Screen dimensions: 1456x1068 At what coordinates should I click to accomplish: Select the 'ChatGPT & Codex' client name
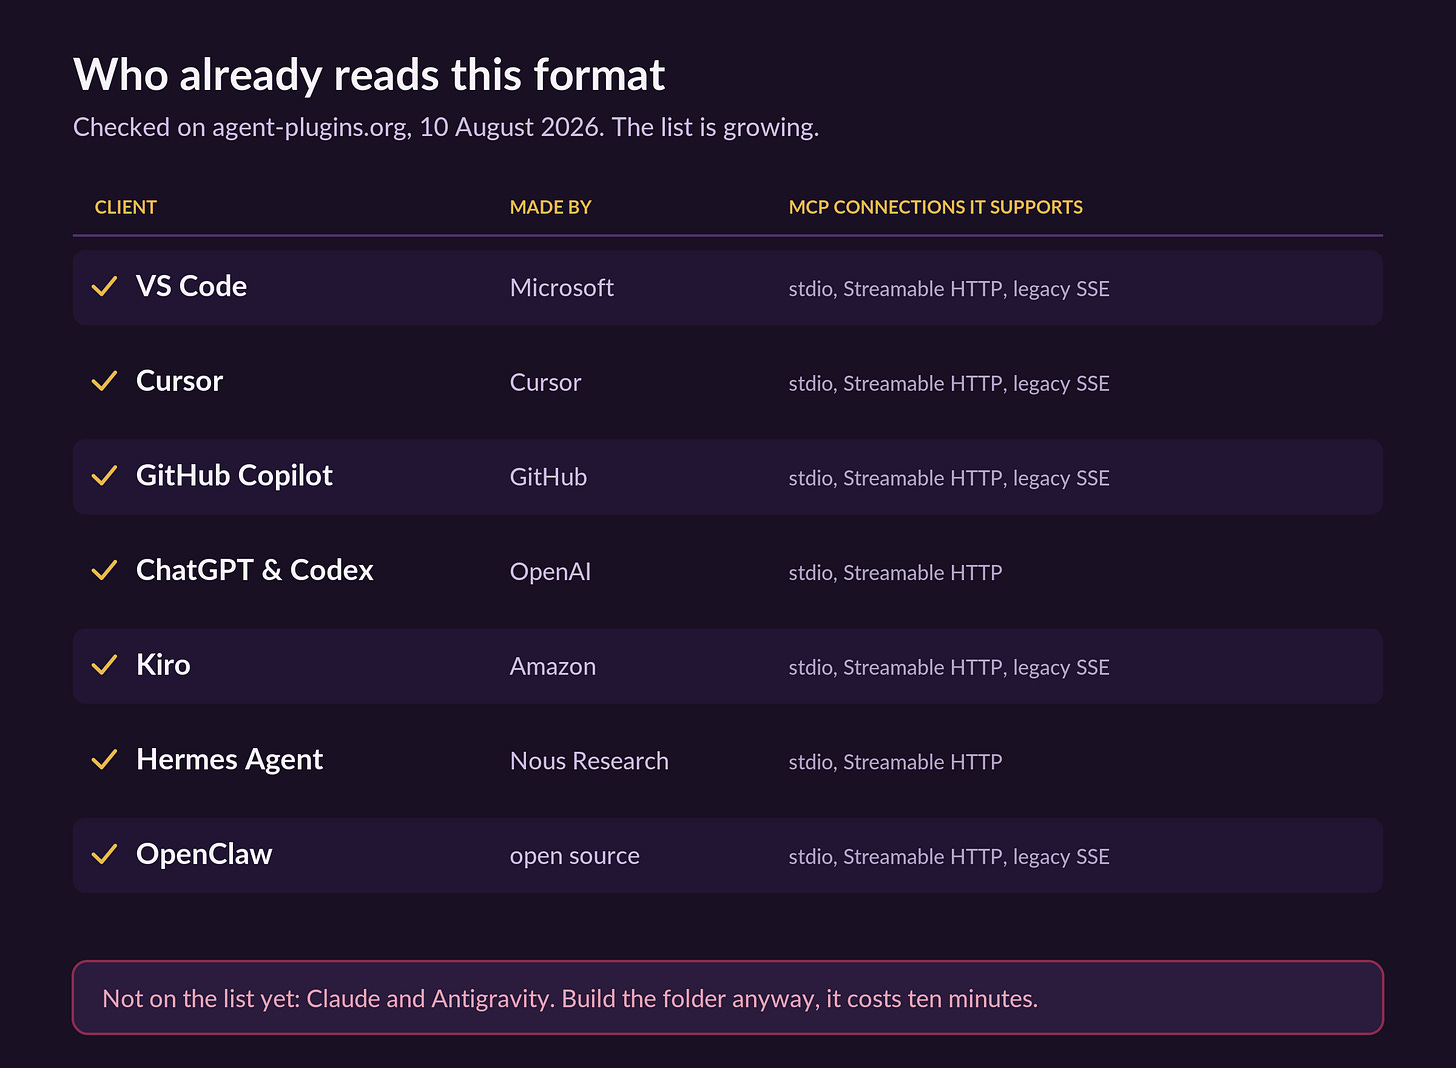254,570
